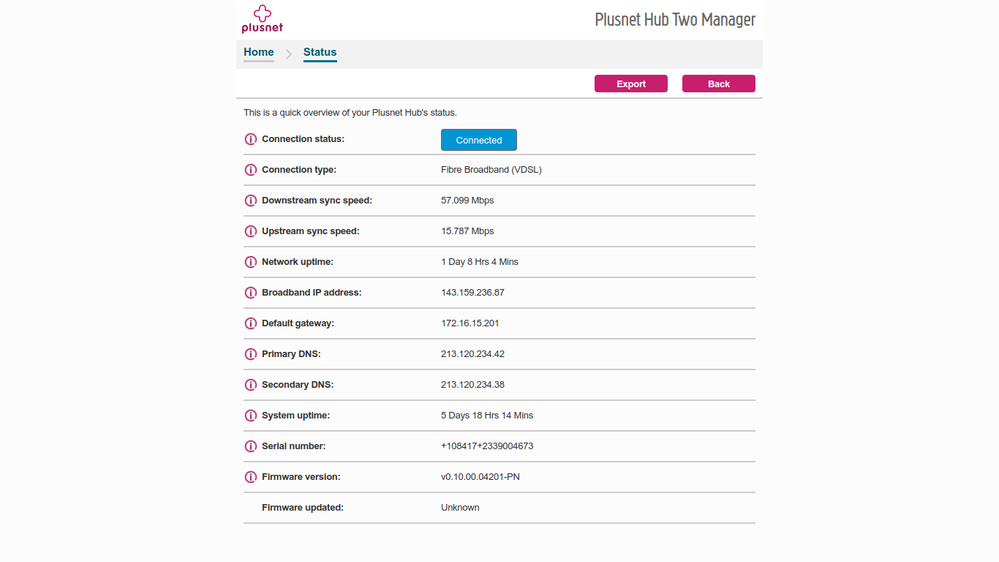This screenshot has width=999, height=562.
Task: Click the Plusnet logo
Action: (x=262, y=19)
